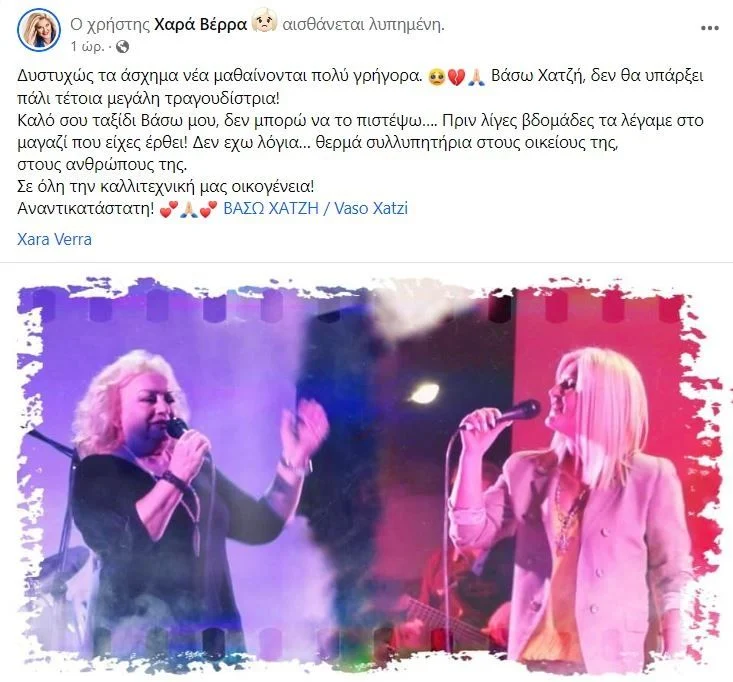Select the feeling text αισθάνεται λυπημένη

[363, 24]
